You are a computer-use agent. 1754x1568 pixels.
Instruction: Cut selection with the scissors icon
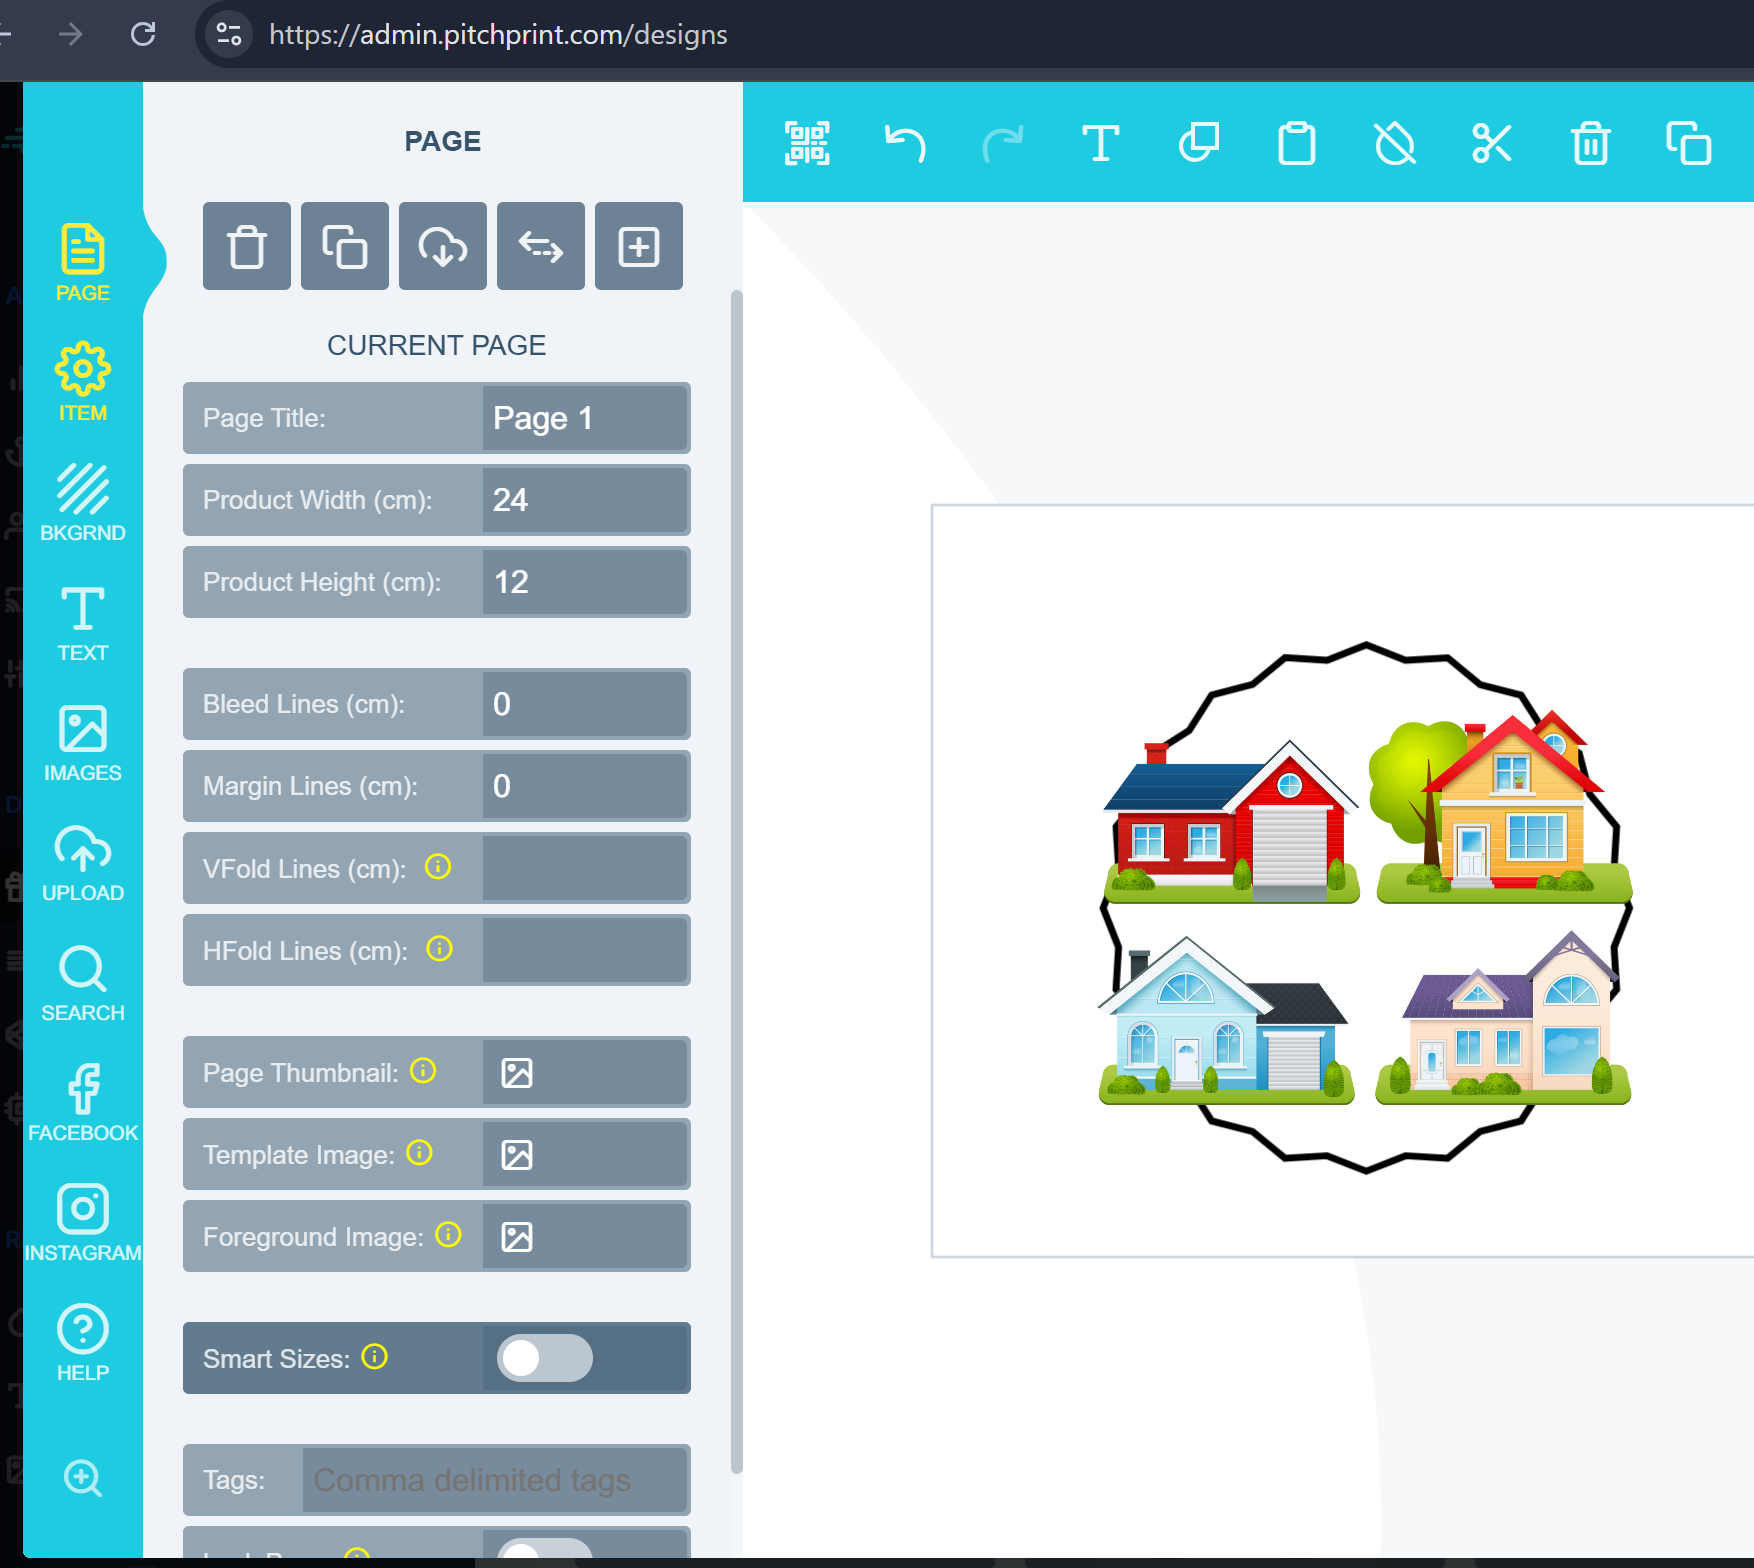[x=1492, y=143]
